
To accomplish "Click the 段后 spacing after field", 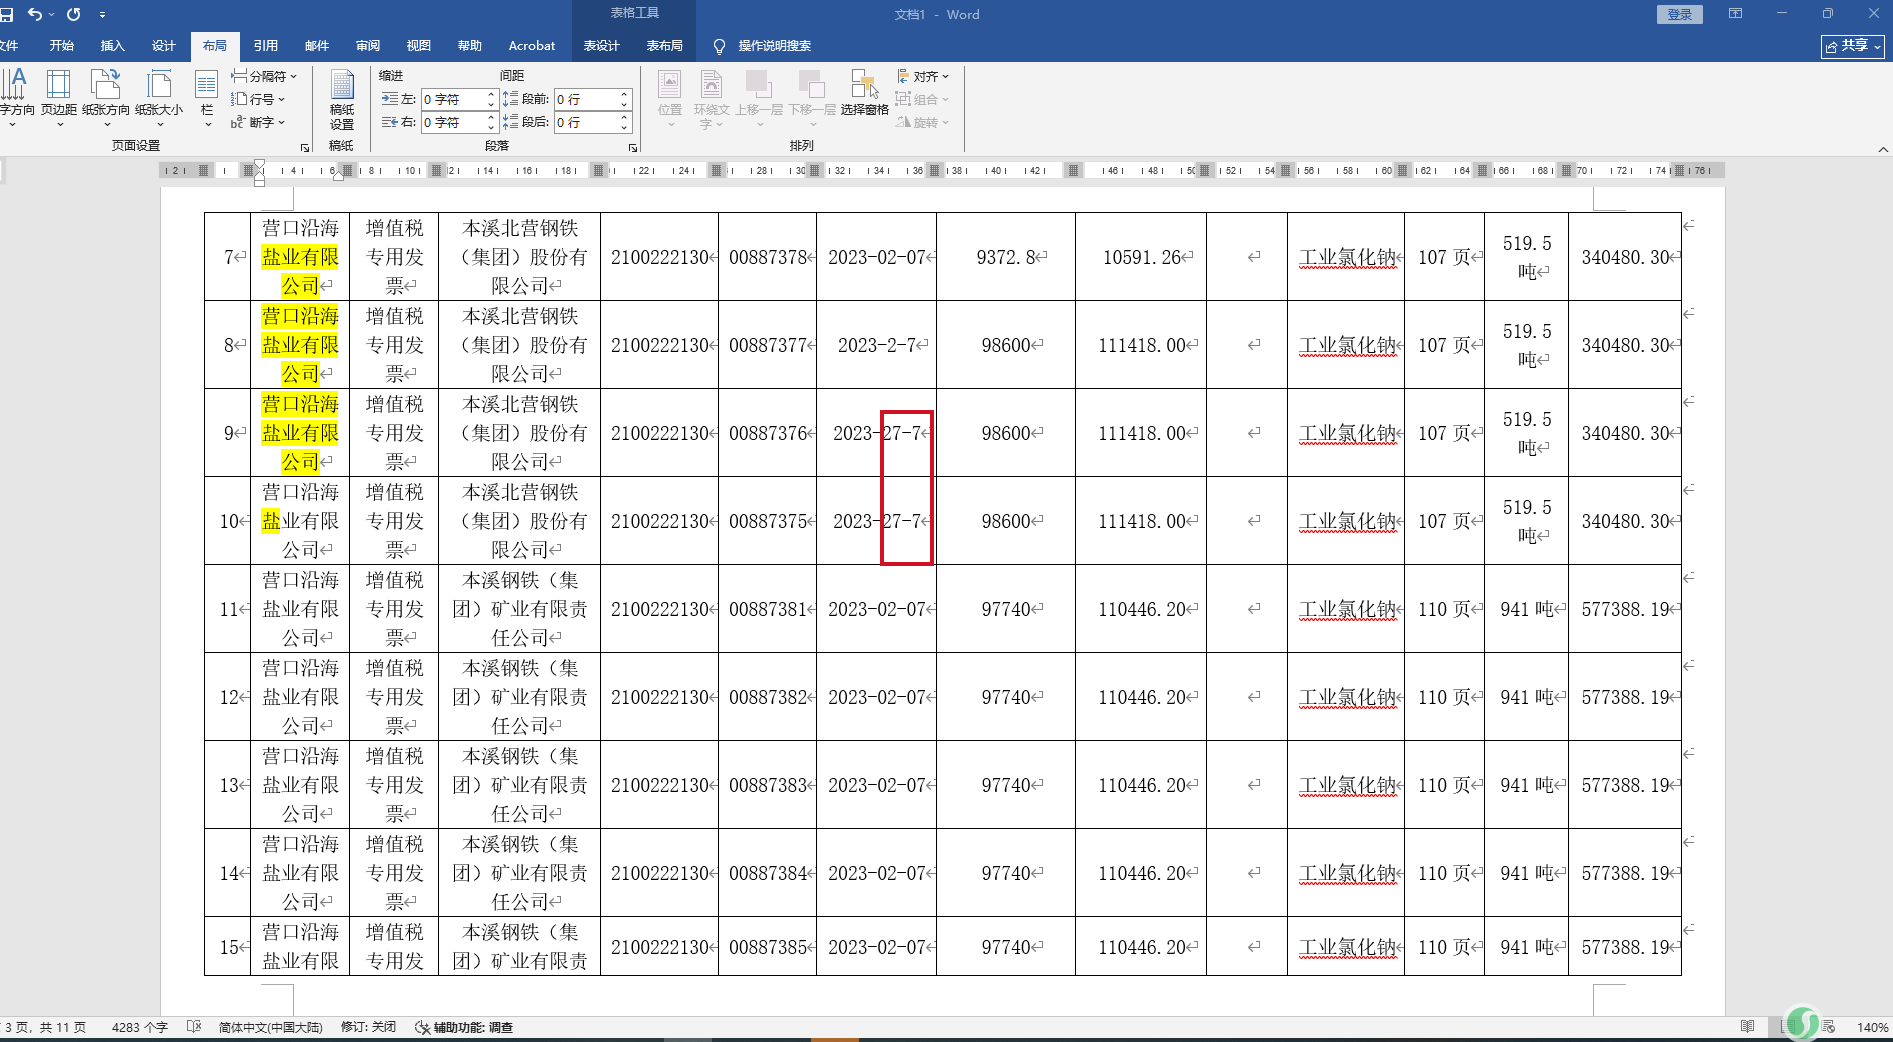I will [x=586, y=122].
